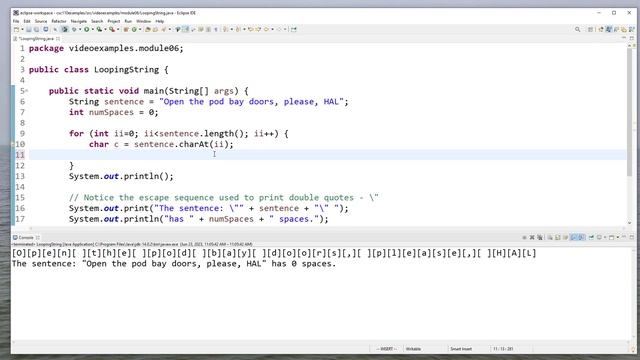Maximize the Console view
This screenshot has width=640, height=360.
tap(631, 237)
